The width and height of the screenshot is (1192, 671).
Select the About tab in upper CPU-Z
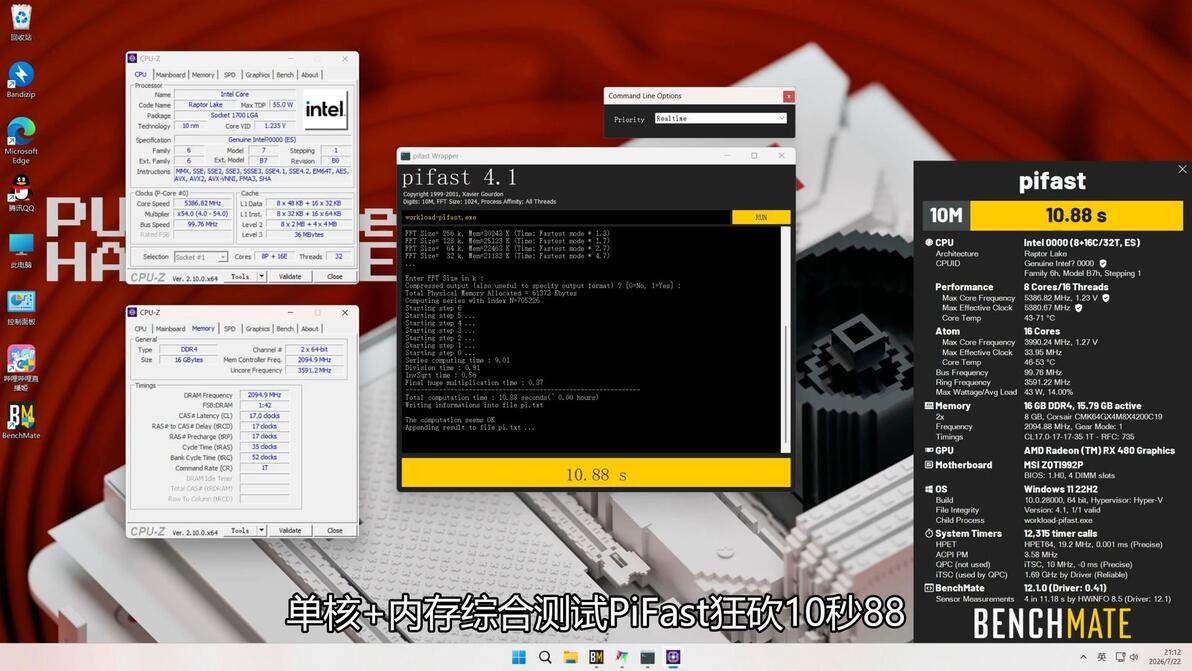pos(309,74)
